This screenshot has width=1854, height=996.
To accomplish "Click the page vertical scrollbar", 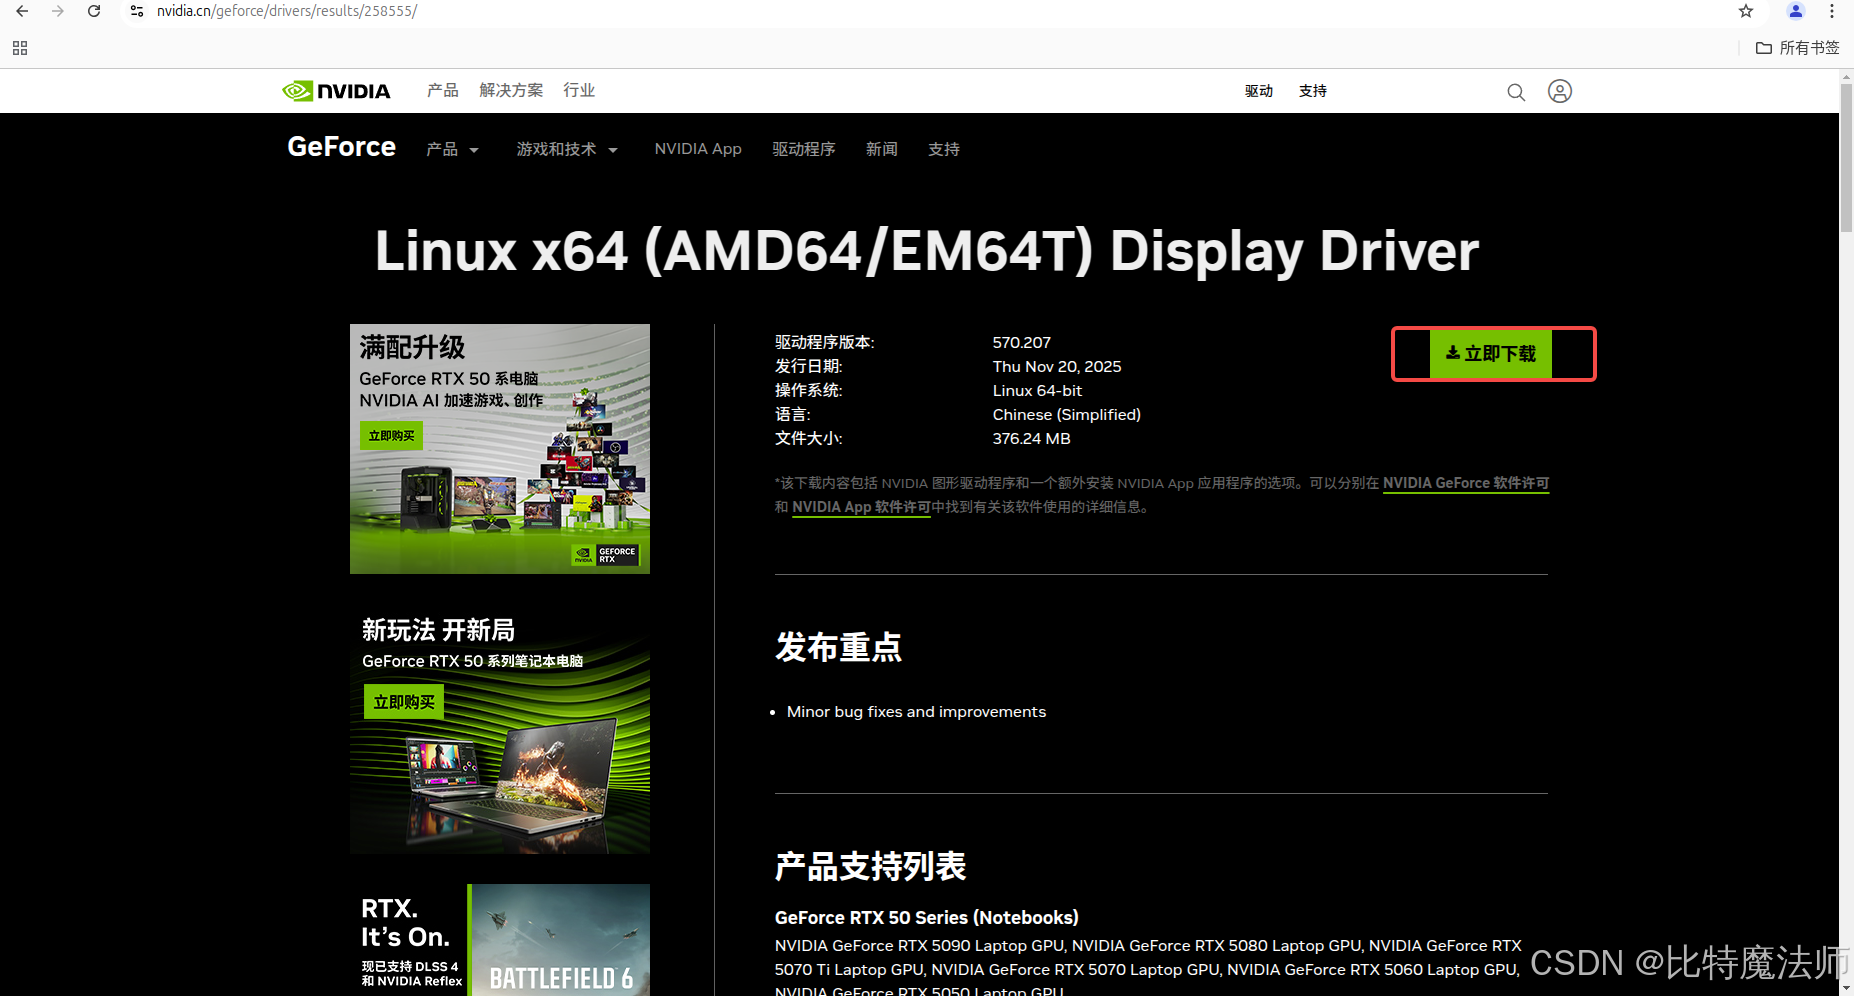I will (1846, 156).
